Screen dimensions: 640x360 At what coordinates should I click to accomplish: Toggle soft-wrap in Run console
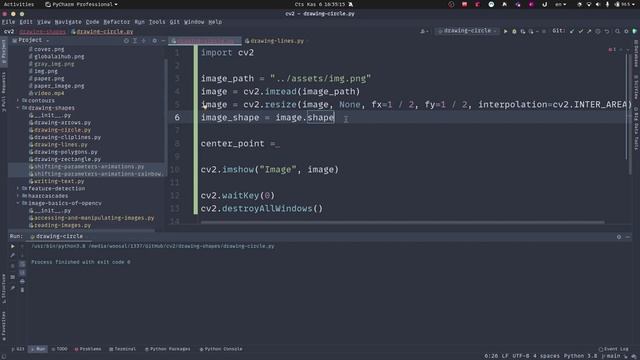(x=22, y=264)
